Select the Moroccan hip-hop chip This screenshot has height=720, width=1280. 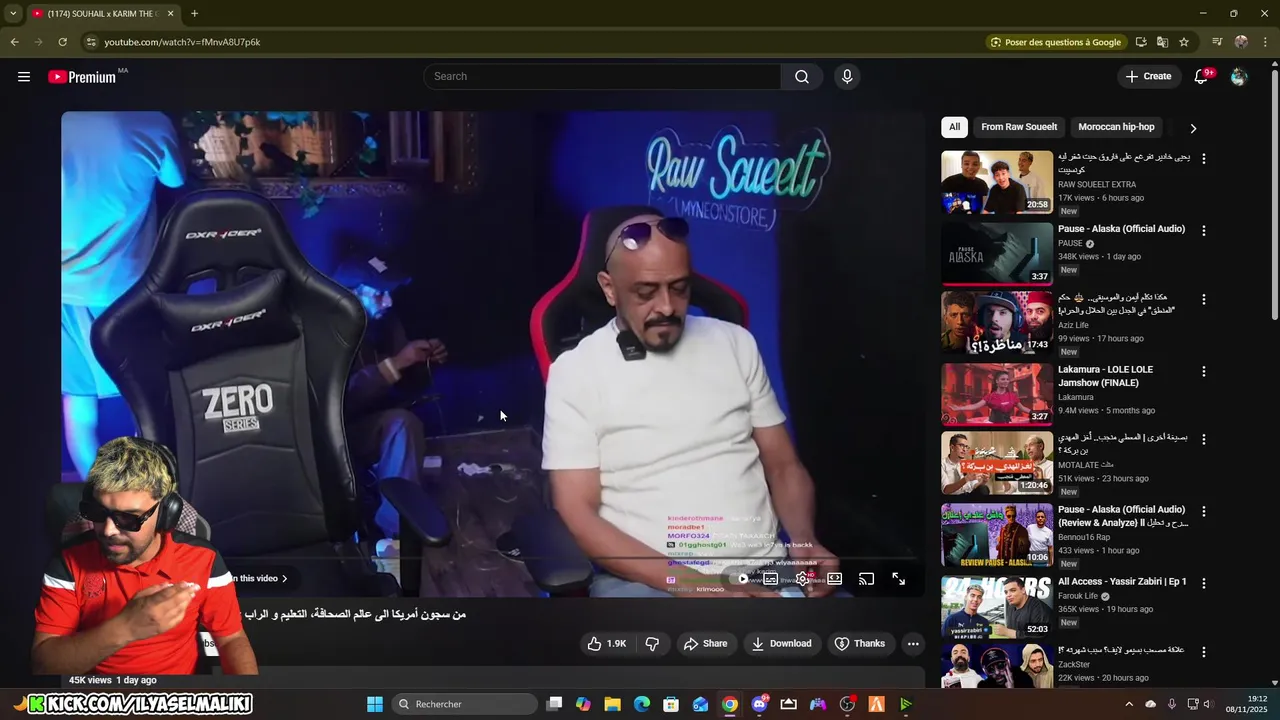(1116, 127)
